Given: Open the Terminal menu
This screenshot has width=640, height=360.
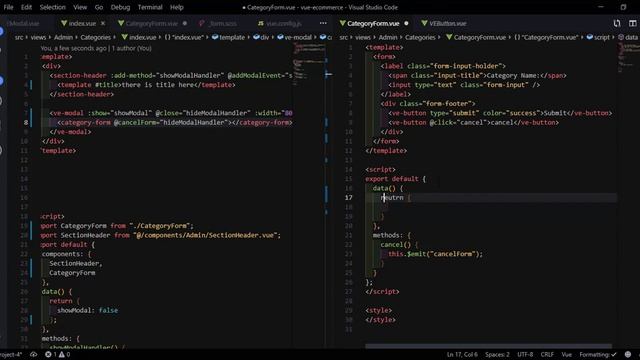Looking at the screenshot, I should 150,7.
